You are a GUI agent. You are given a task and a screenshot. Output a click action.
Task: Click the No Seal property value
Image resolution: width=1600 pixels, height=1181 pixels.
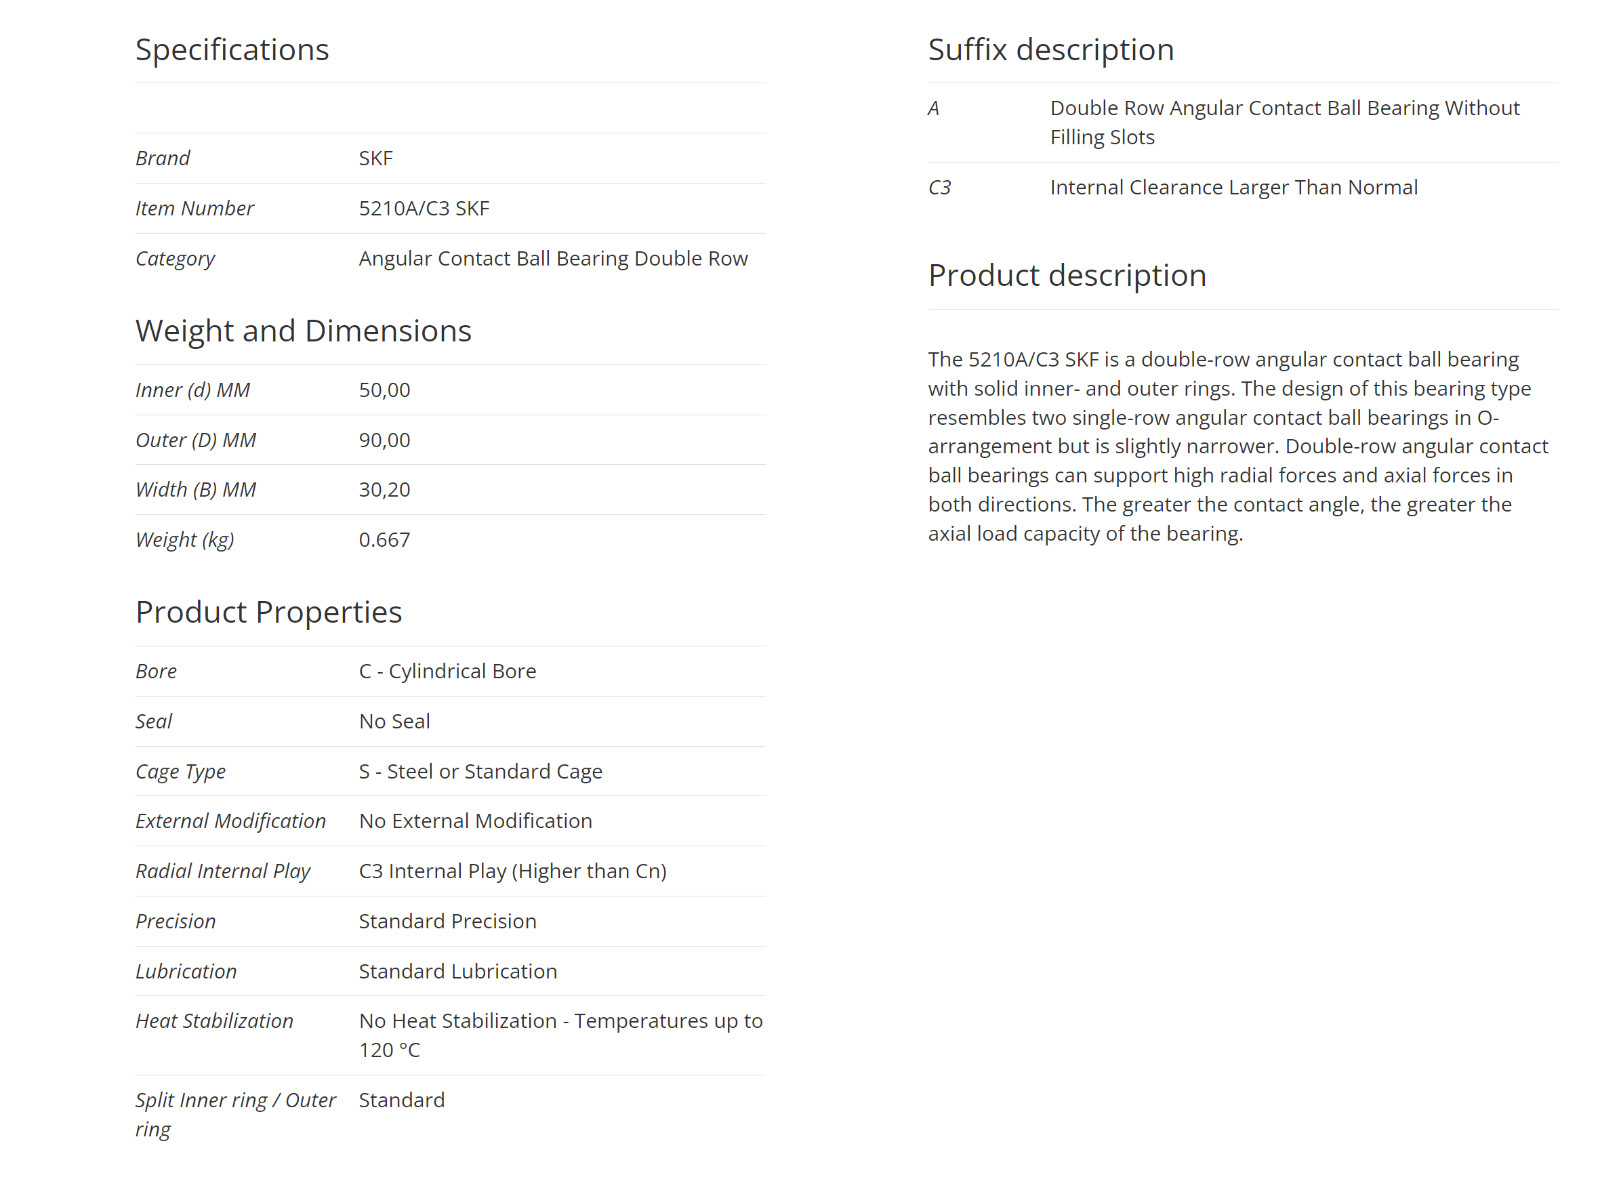pyautogui.click(x=394, y=721)
